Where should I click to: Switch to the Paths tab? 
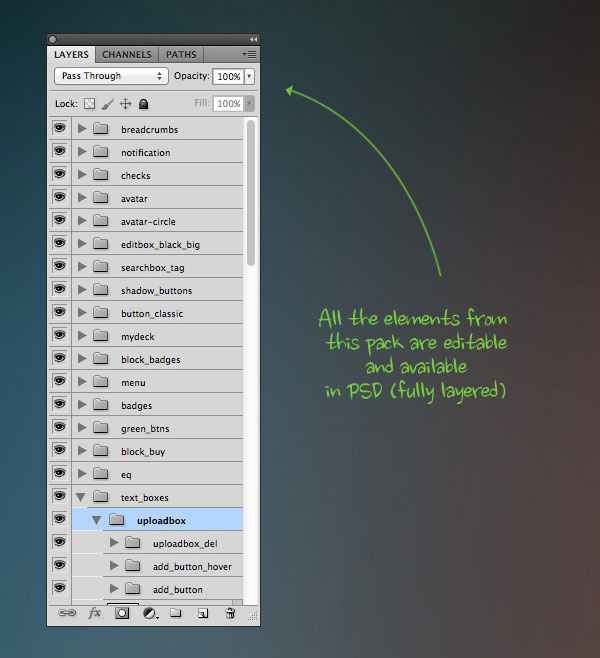click(x=181, y=54)
